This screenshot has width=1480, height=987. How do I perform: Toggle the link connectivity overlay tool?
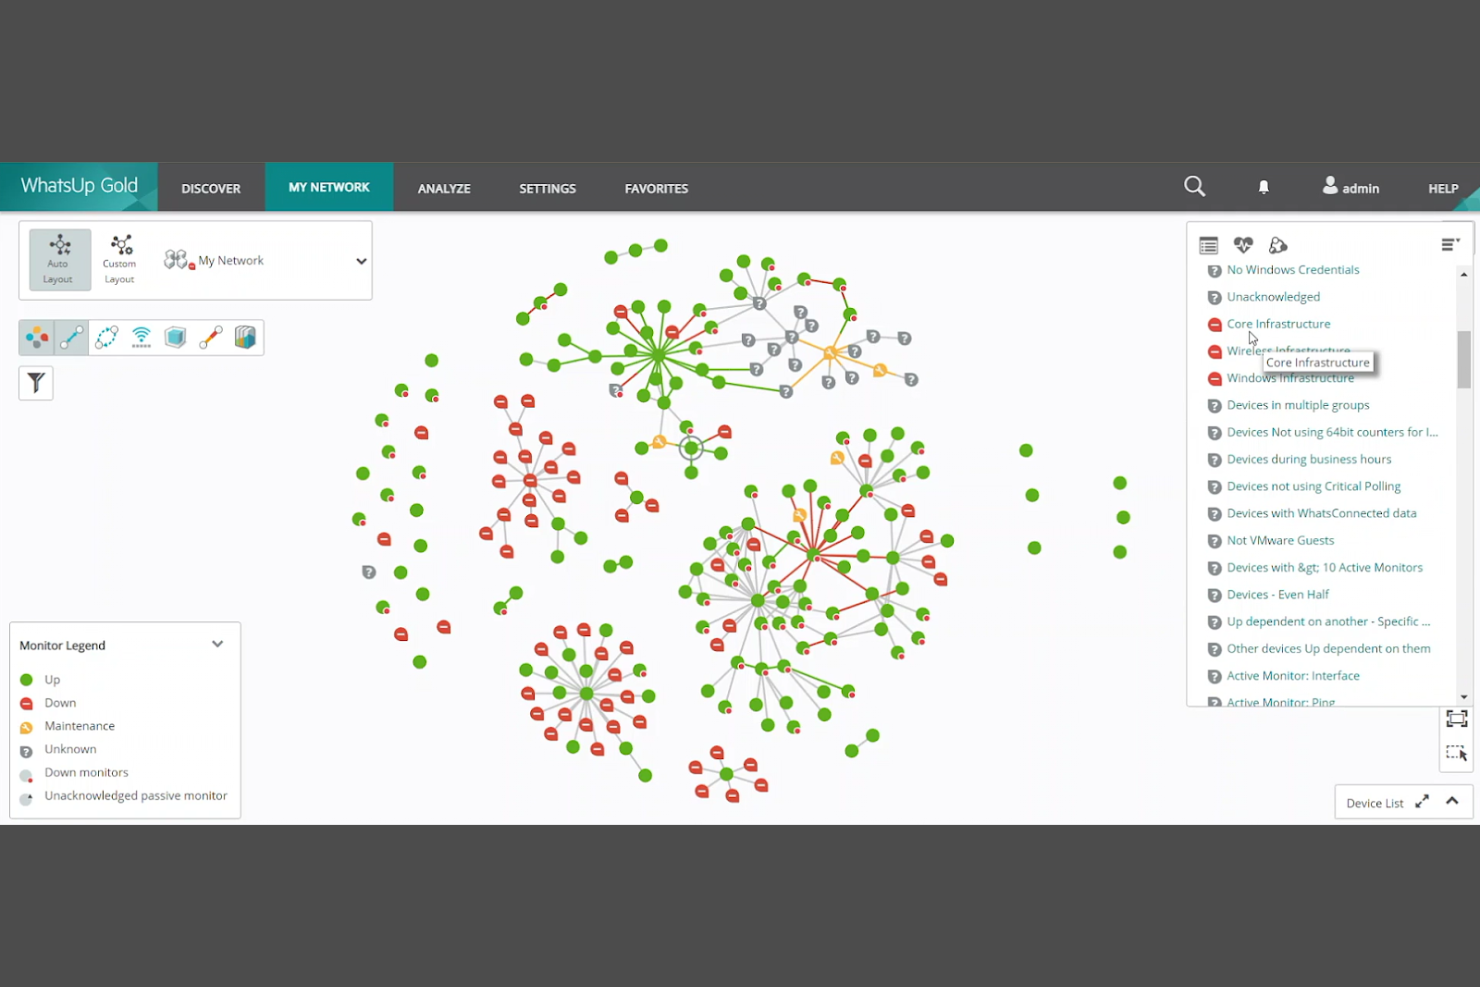(x=71, y=337)
